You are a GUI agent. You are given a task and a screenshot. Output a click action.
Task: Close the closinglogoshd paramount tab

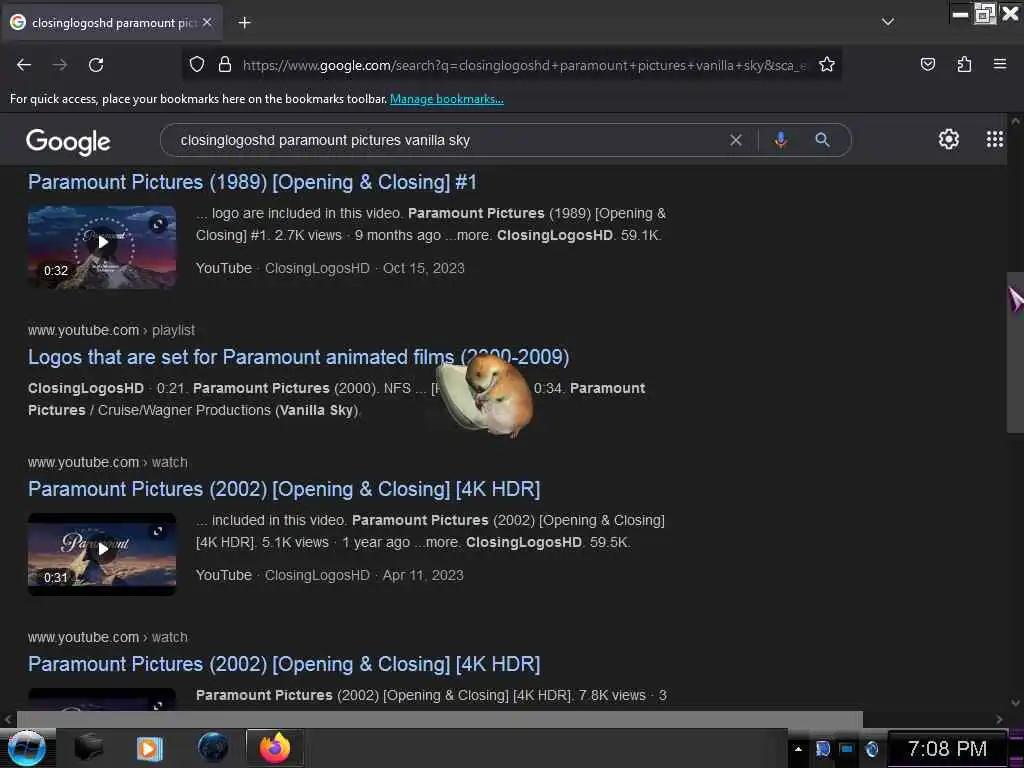(x=207, y=22)
